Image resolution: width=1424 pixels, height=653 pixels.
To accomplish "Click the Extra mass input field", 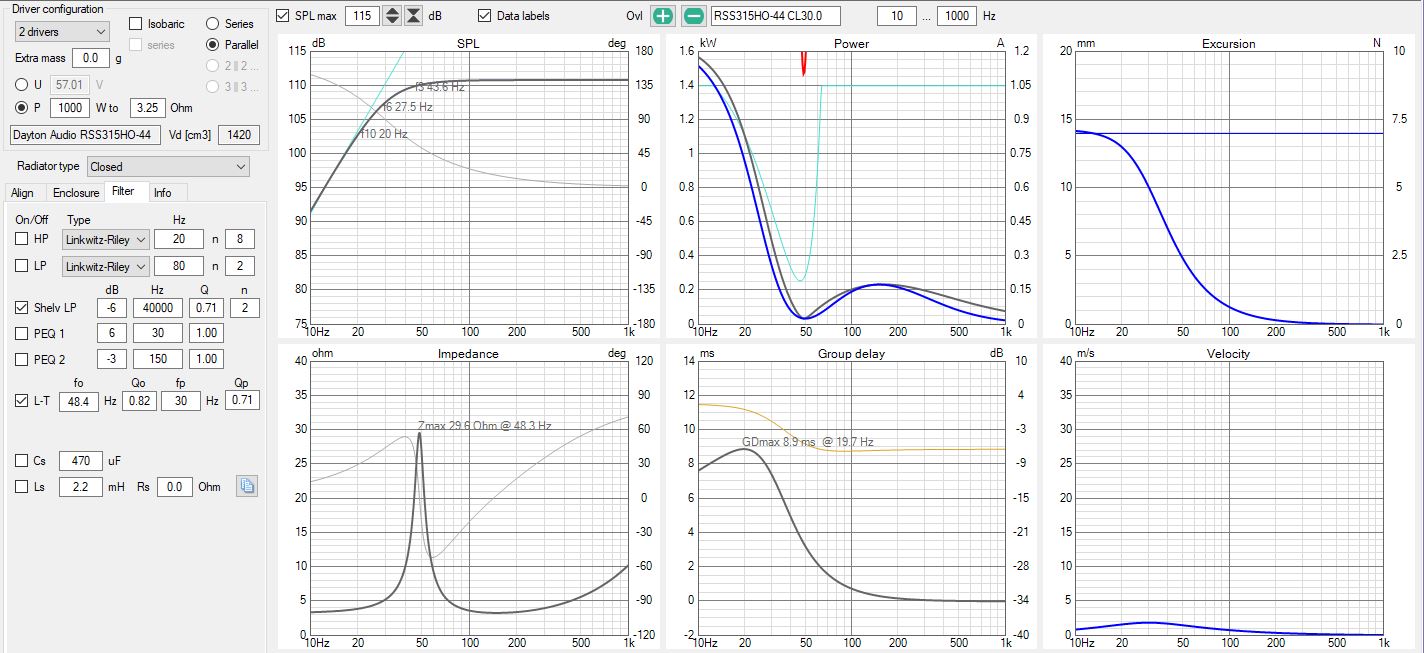I will click(91, 58).
